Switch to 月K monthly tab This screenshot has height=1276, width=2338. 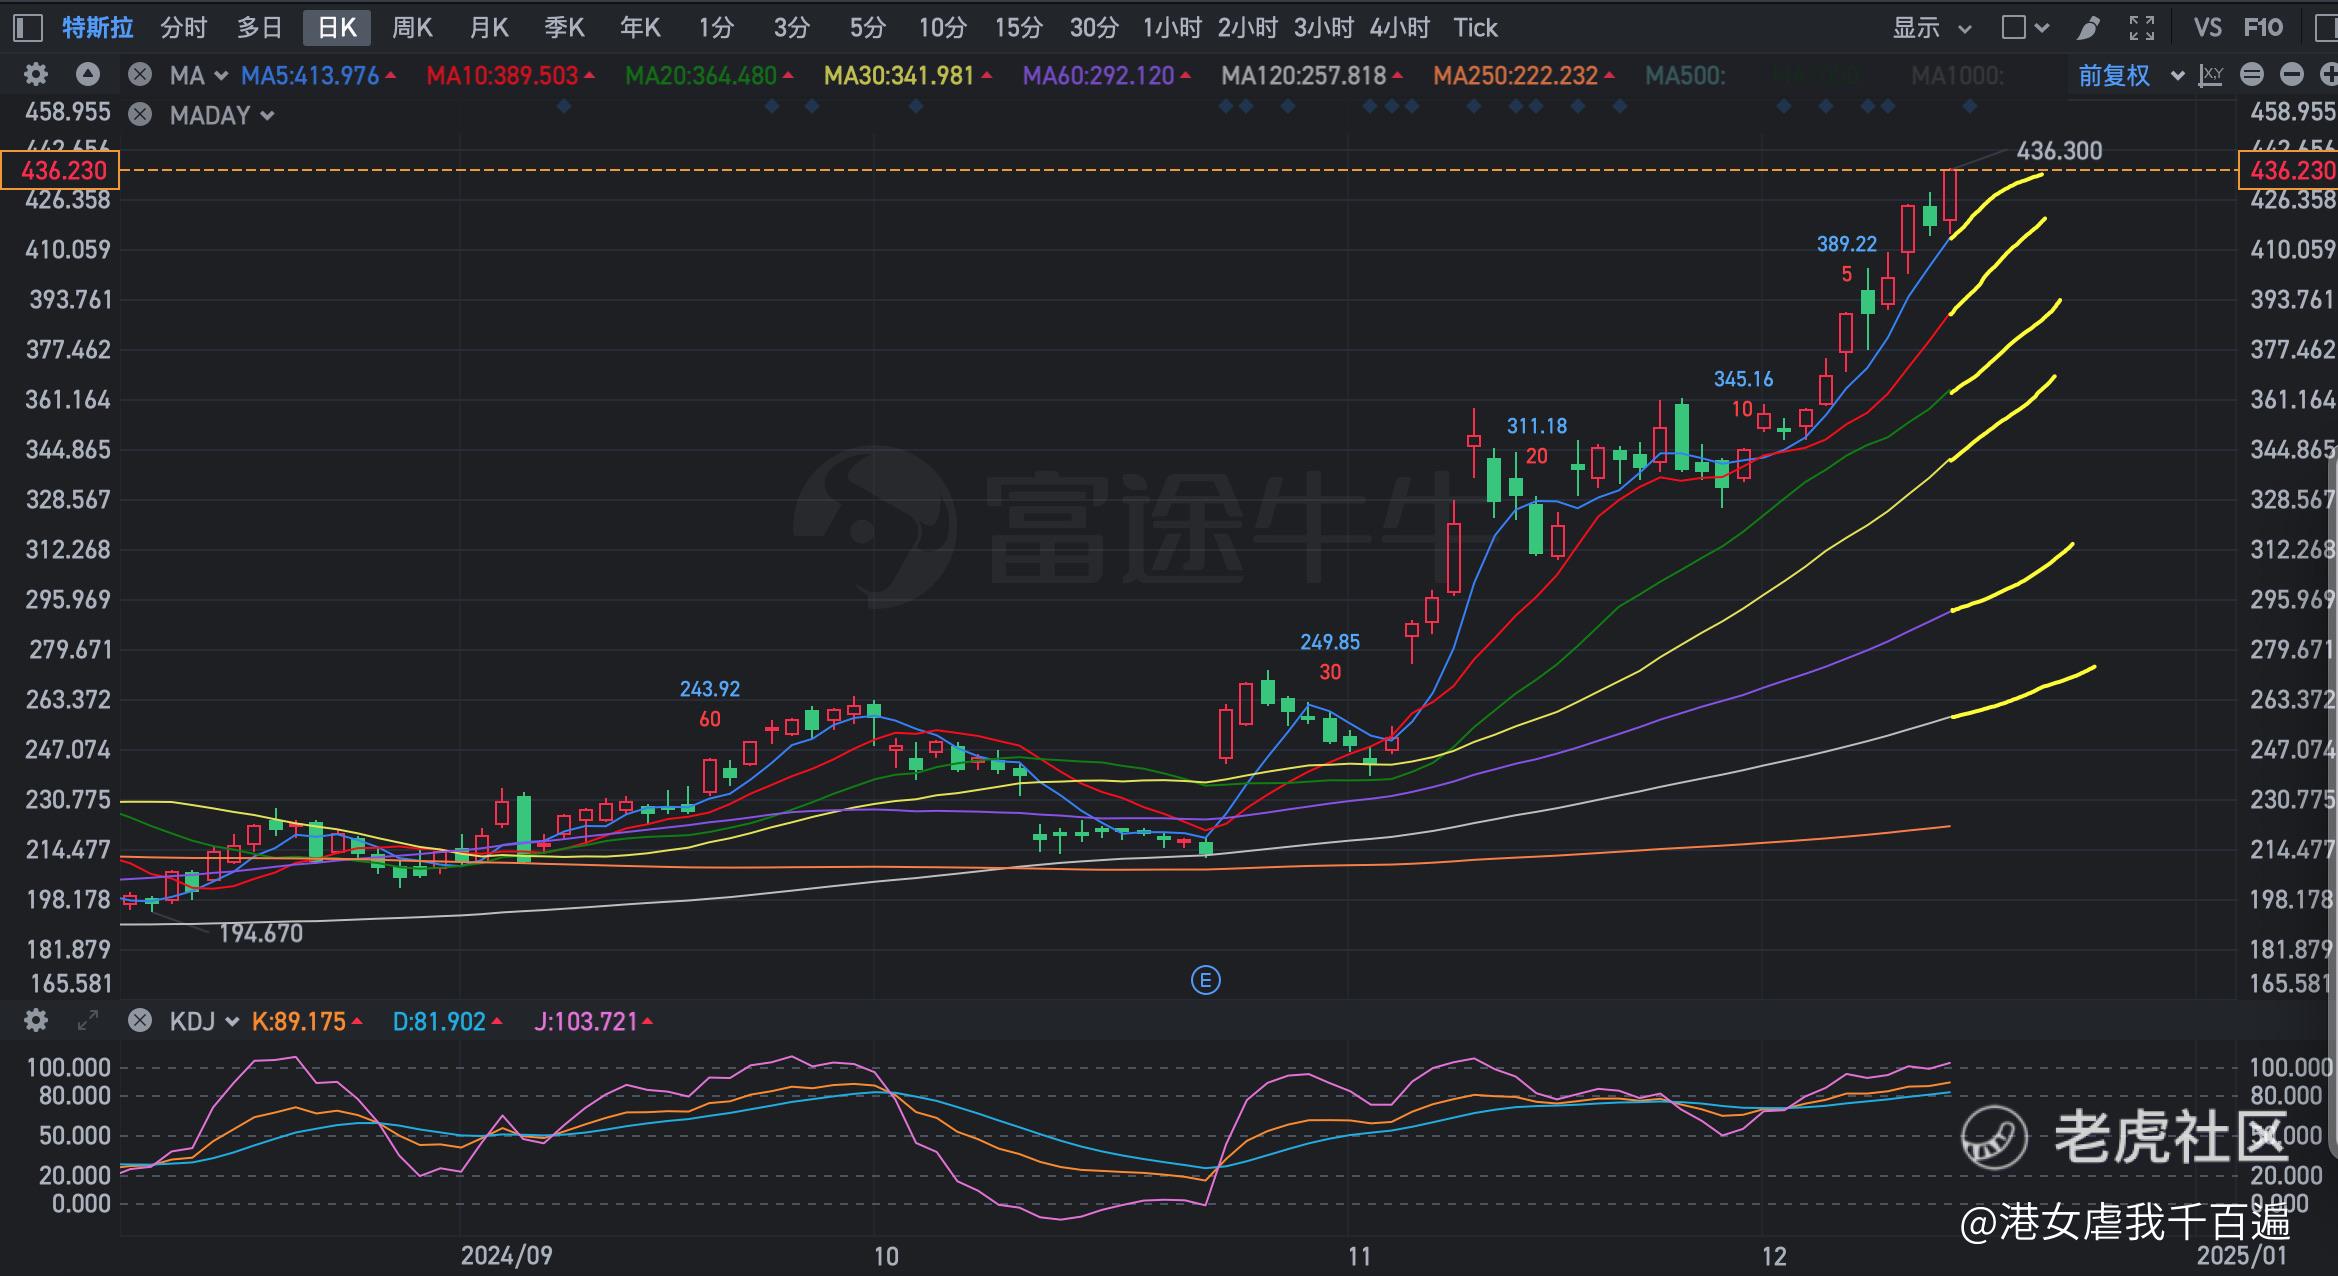[x=488, y=28]
